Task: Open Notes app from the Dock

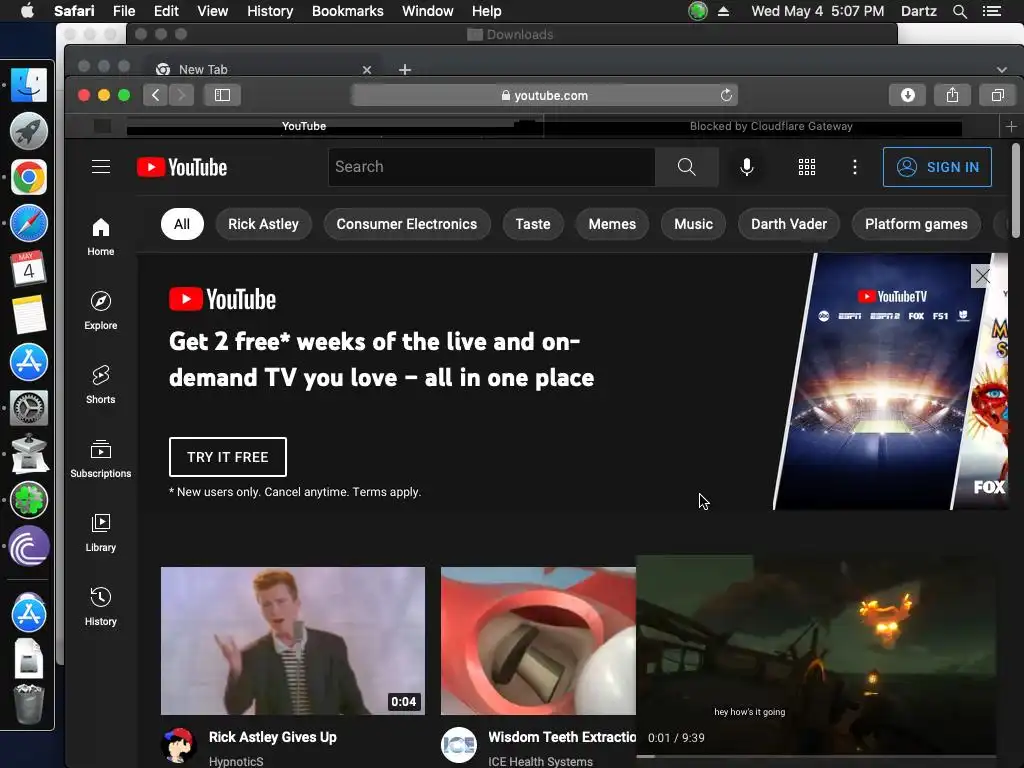Action: (29, 315)
